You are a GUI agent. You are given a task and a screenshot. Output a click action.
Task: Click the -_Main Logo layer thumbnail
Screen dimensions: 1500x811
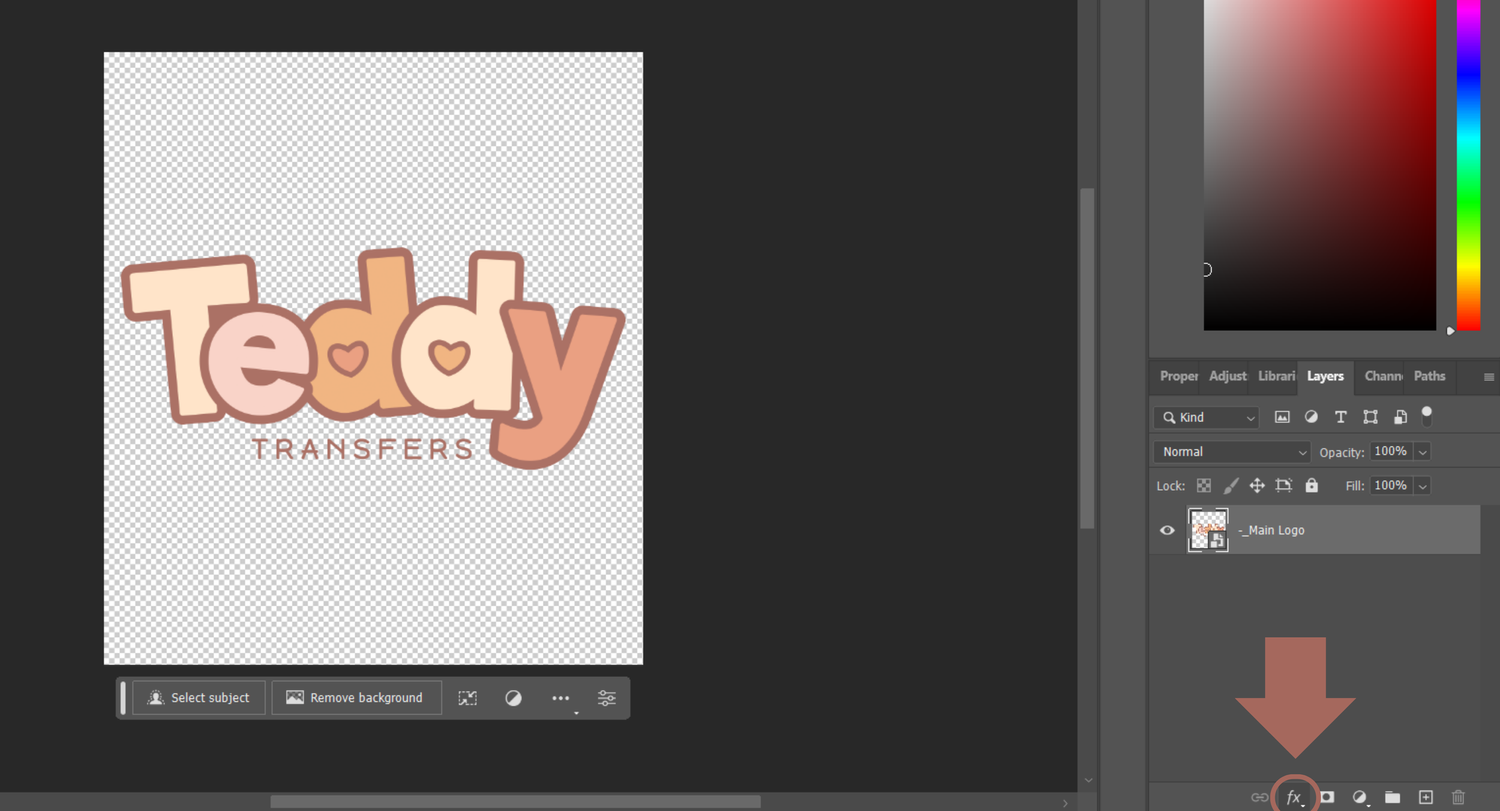coord(1208,530)
